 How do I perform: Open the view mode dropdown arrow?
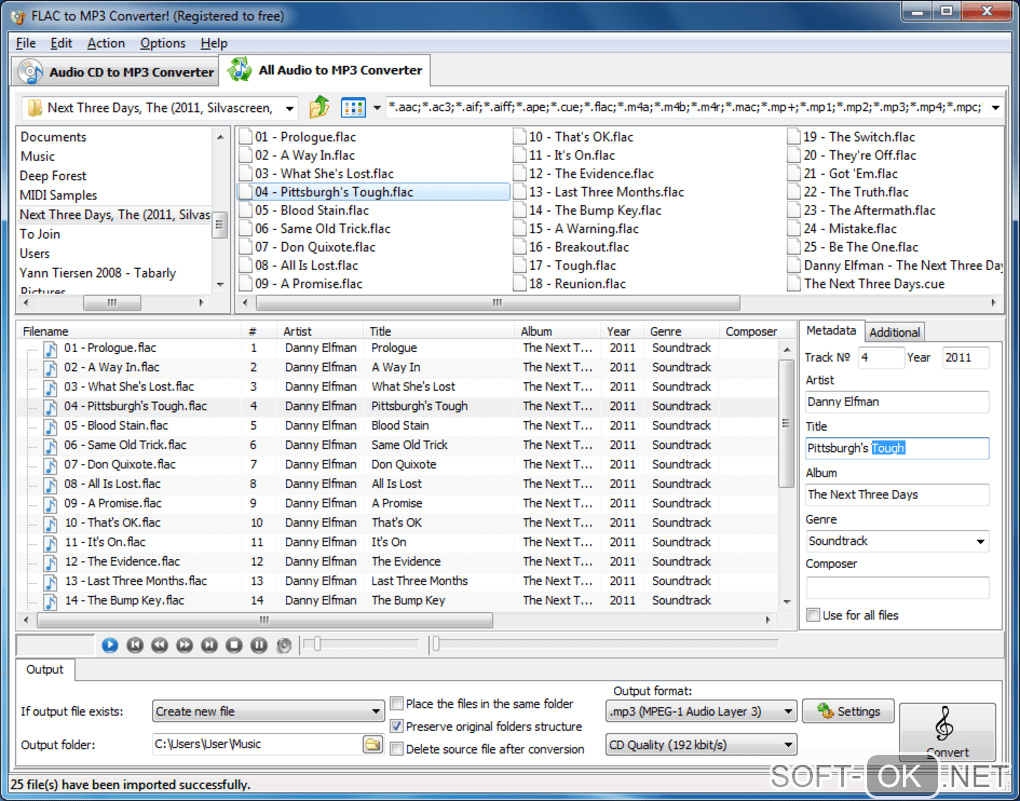tap(377, 108)
